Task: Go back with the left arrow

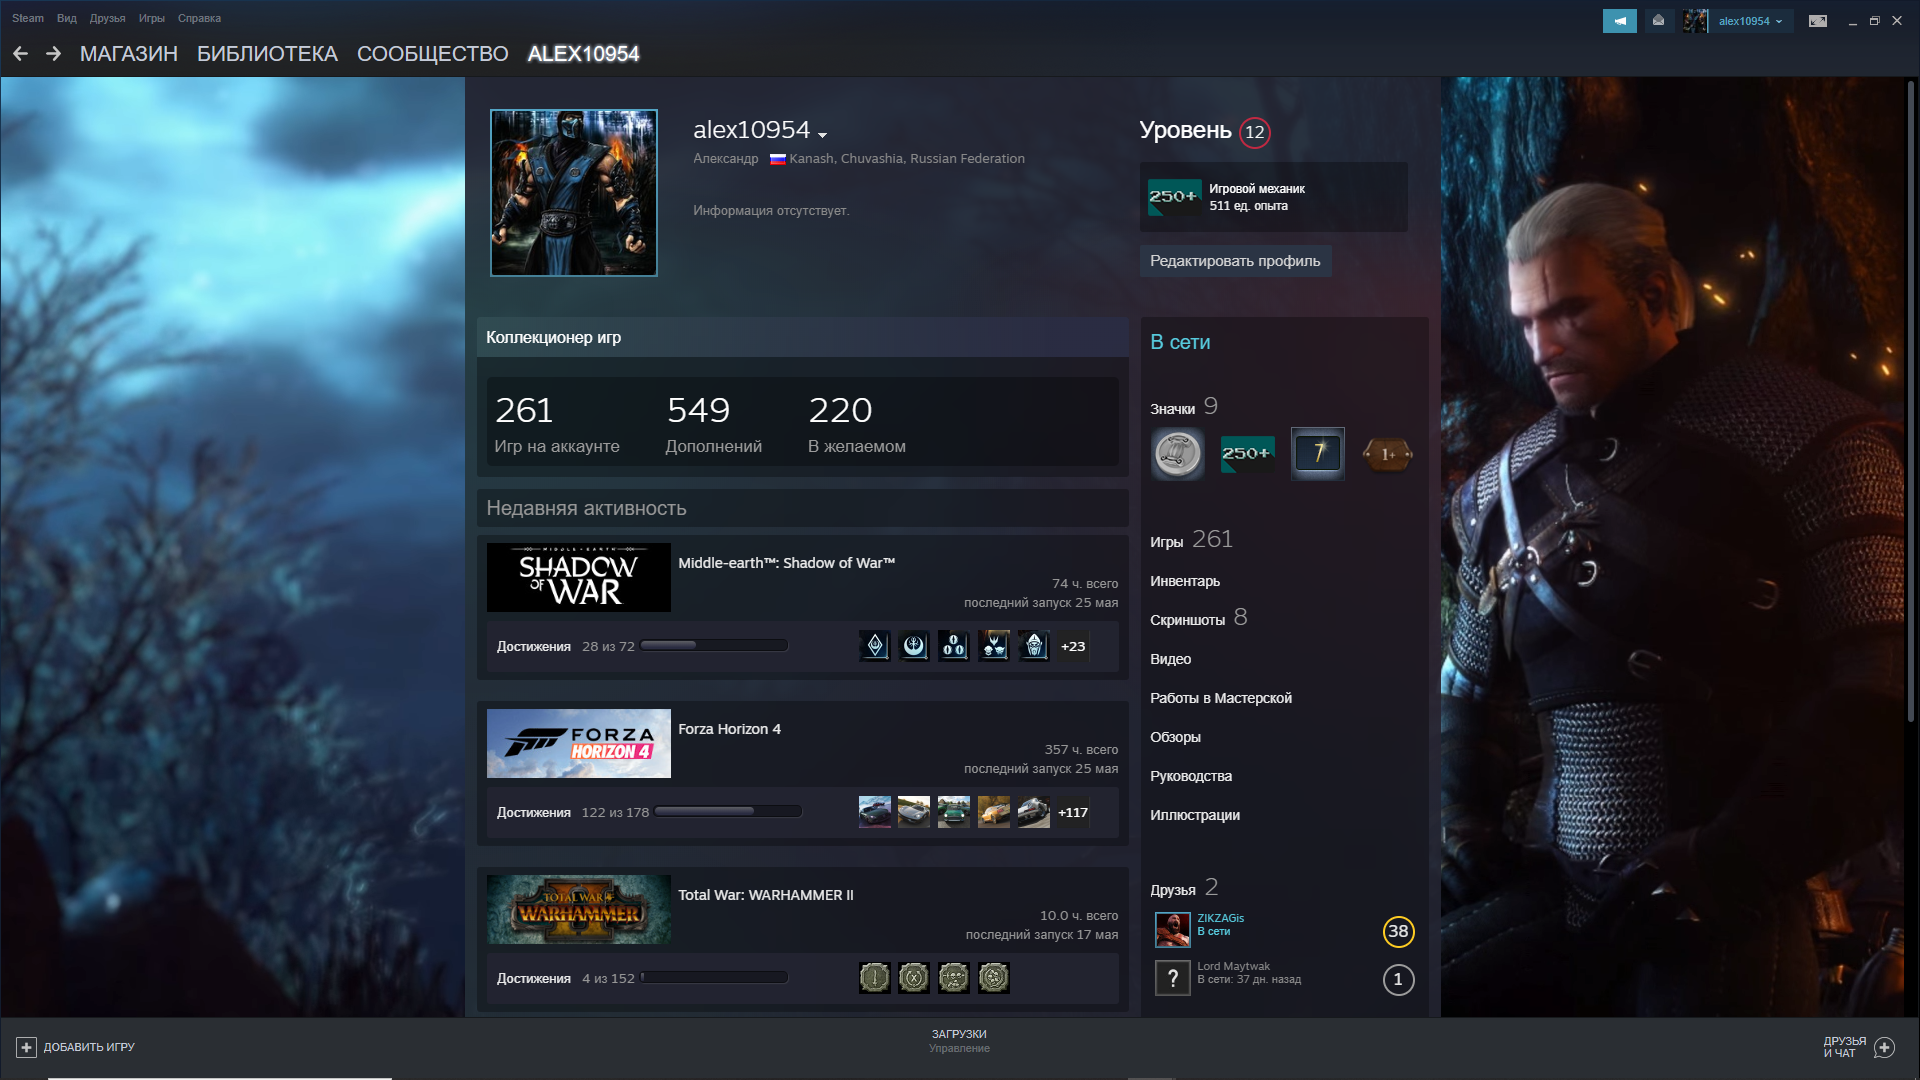Action: [20, 54]
